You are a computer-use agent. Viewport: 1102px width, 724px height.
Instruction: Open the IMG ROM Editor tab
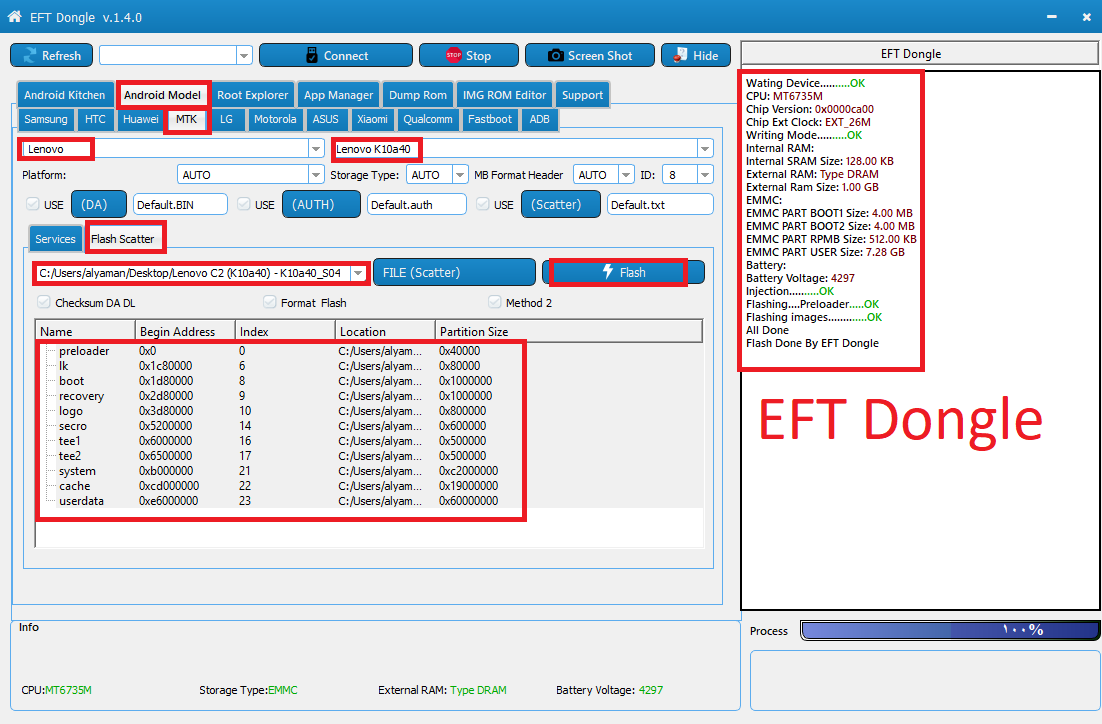pos(504,95)
